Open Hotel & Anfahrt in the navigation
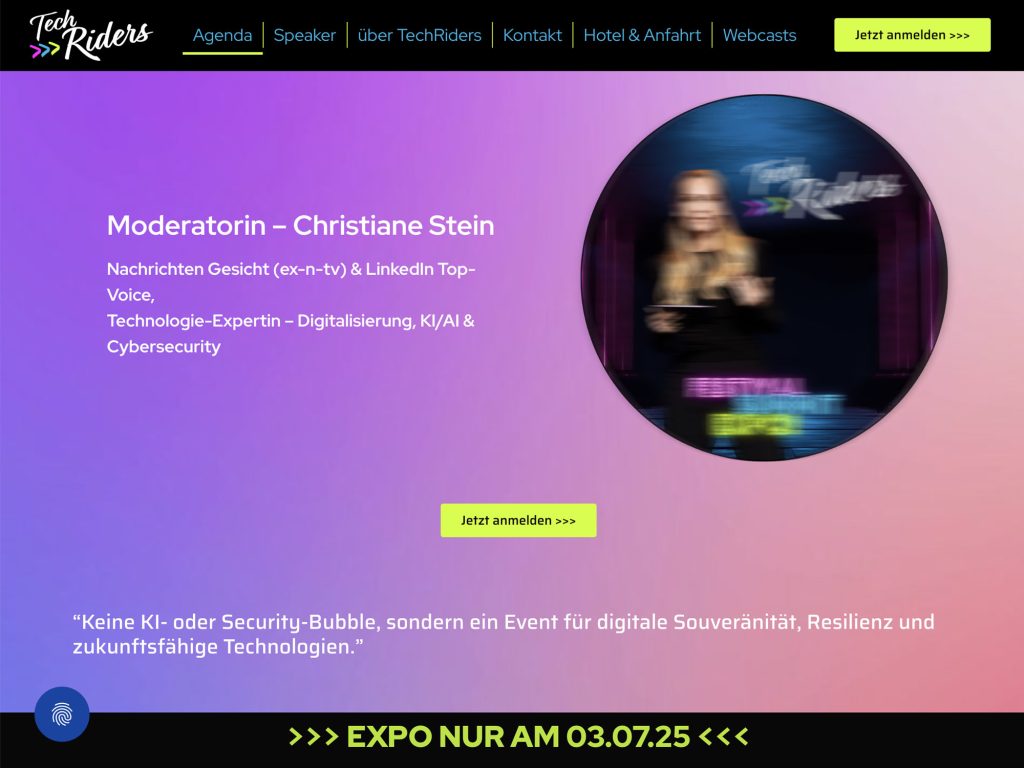 click(x=642, y=35)
